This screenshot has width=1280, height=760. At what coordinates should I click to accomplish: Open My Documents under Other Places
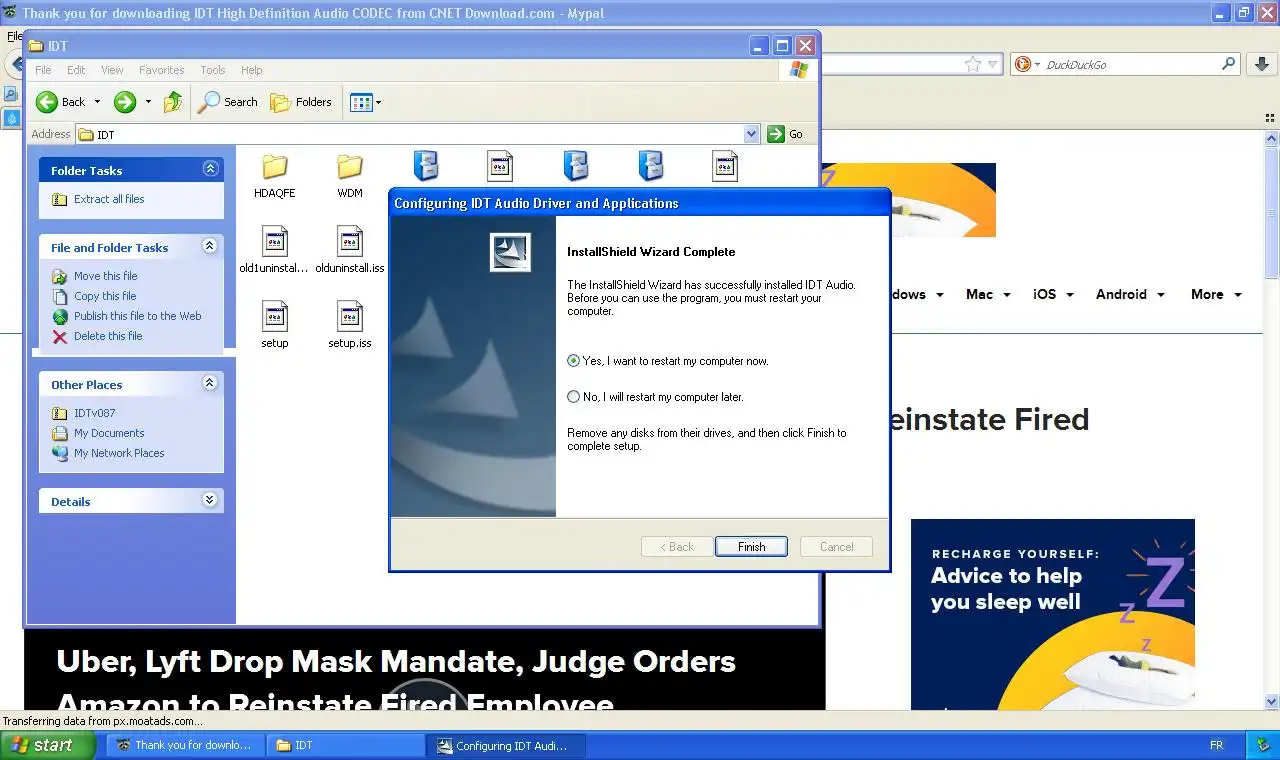coord(109,433)
